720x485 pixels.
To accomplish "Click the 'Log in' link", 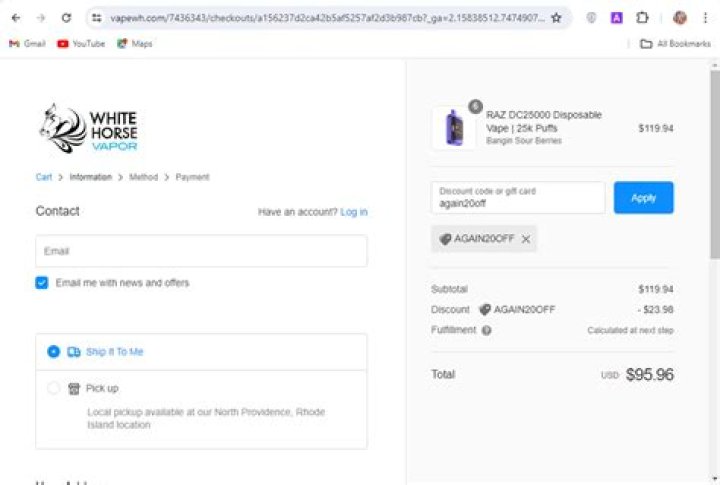I will click(353, 212).
